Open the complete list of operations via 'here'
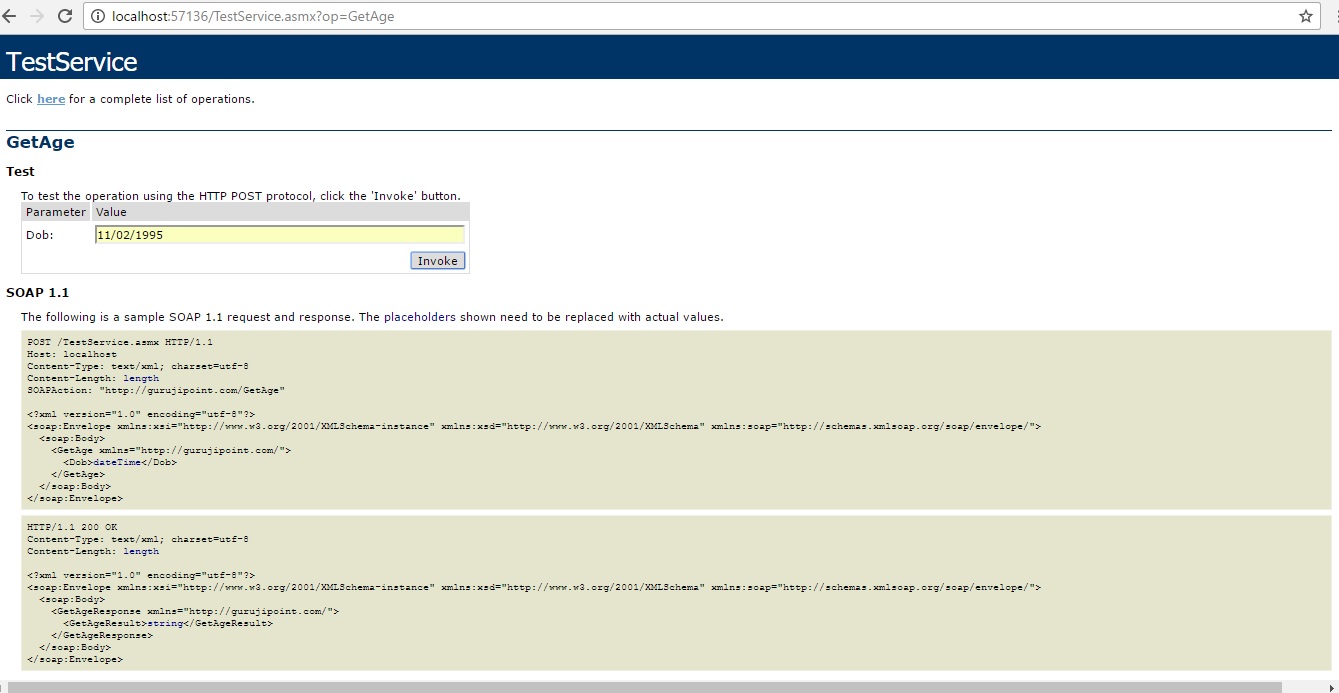Screen dimensions: 1339x693 [x=50, y=99]
